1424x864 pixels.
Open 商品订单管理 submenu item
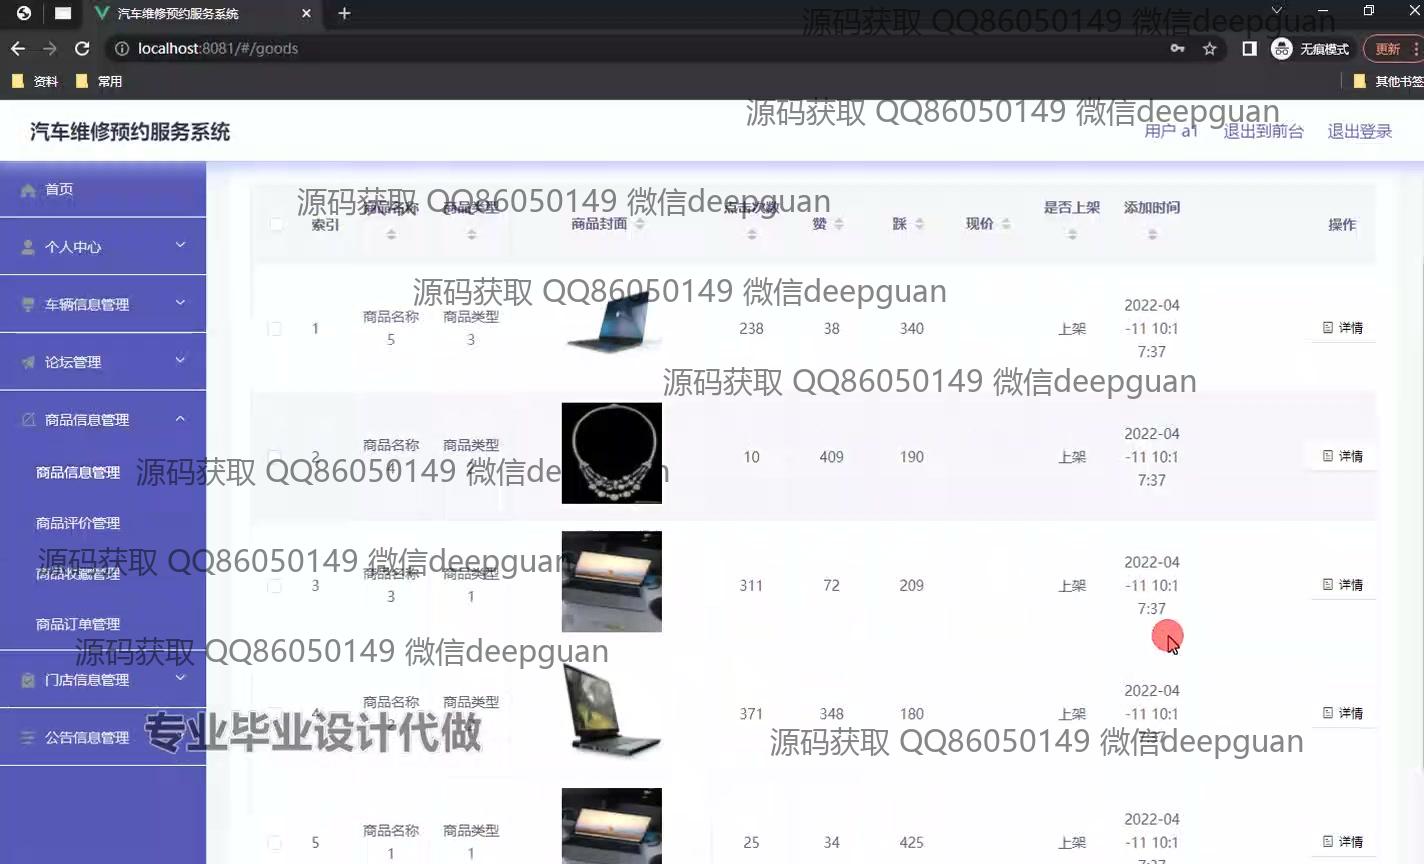pyautogui.click(x=78, y=624)
